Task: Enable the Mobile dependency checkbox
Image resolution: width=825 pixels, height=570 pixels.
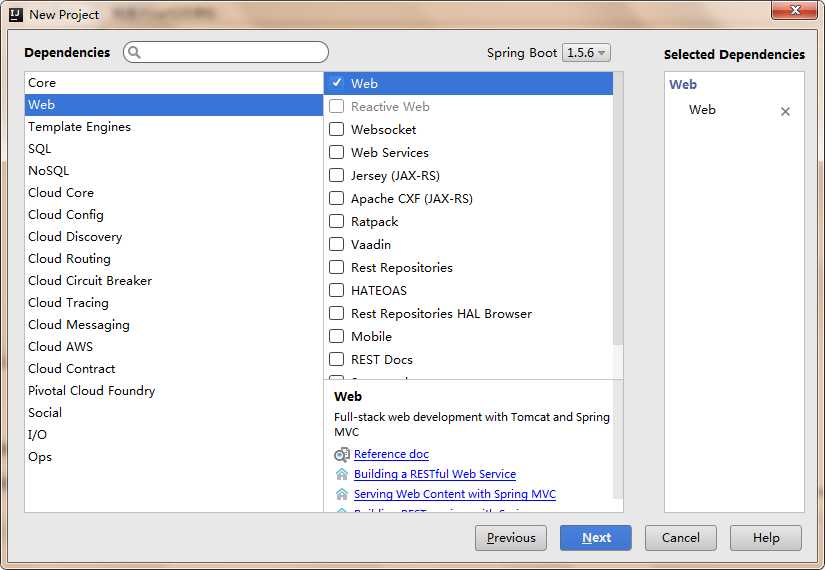Action: point(337,336)
